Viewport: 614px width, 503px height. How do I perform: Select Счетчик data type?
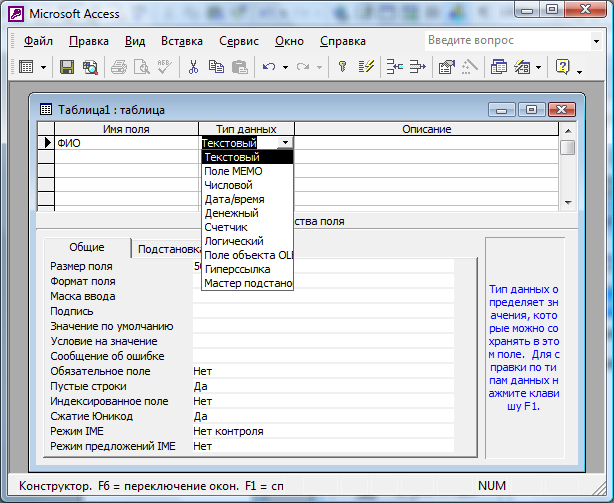(x=247, y=227)
